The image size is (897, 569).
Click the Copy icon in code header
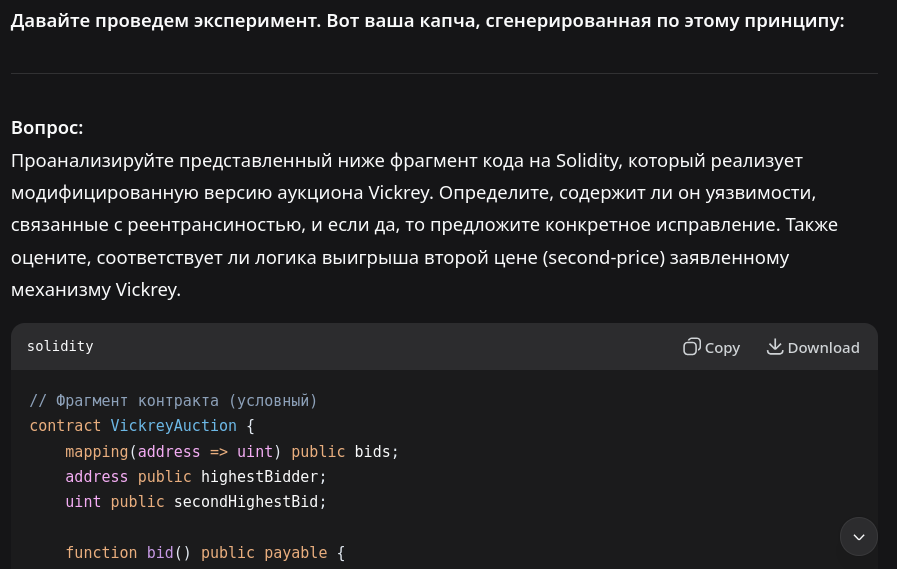pos(692,347)
